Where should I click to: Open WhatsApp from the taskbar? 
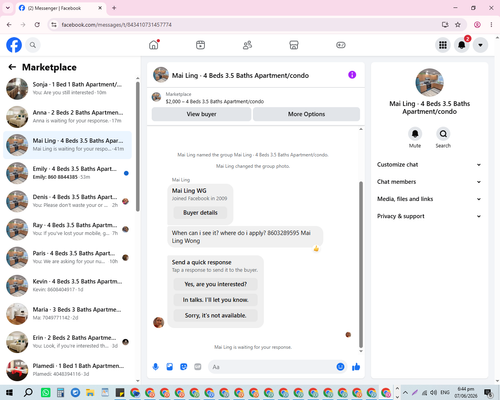[x=46, y=392]
